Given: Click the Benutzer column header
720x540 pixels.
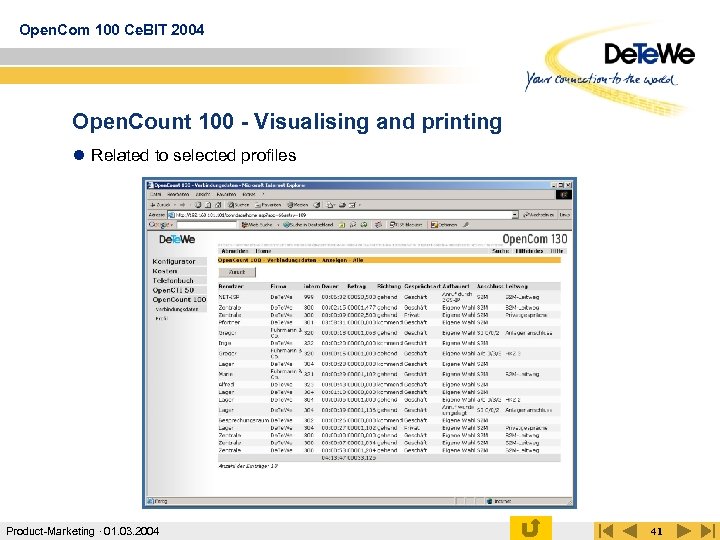Looking at the screenshot, I should (x=231, y=286).
